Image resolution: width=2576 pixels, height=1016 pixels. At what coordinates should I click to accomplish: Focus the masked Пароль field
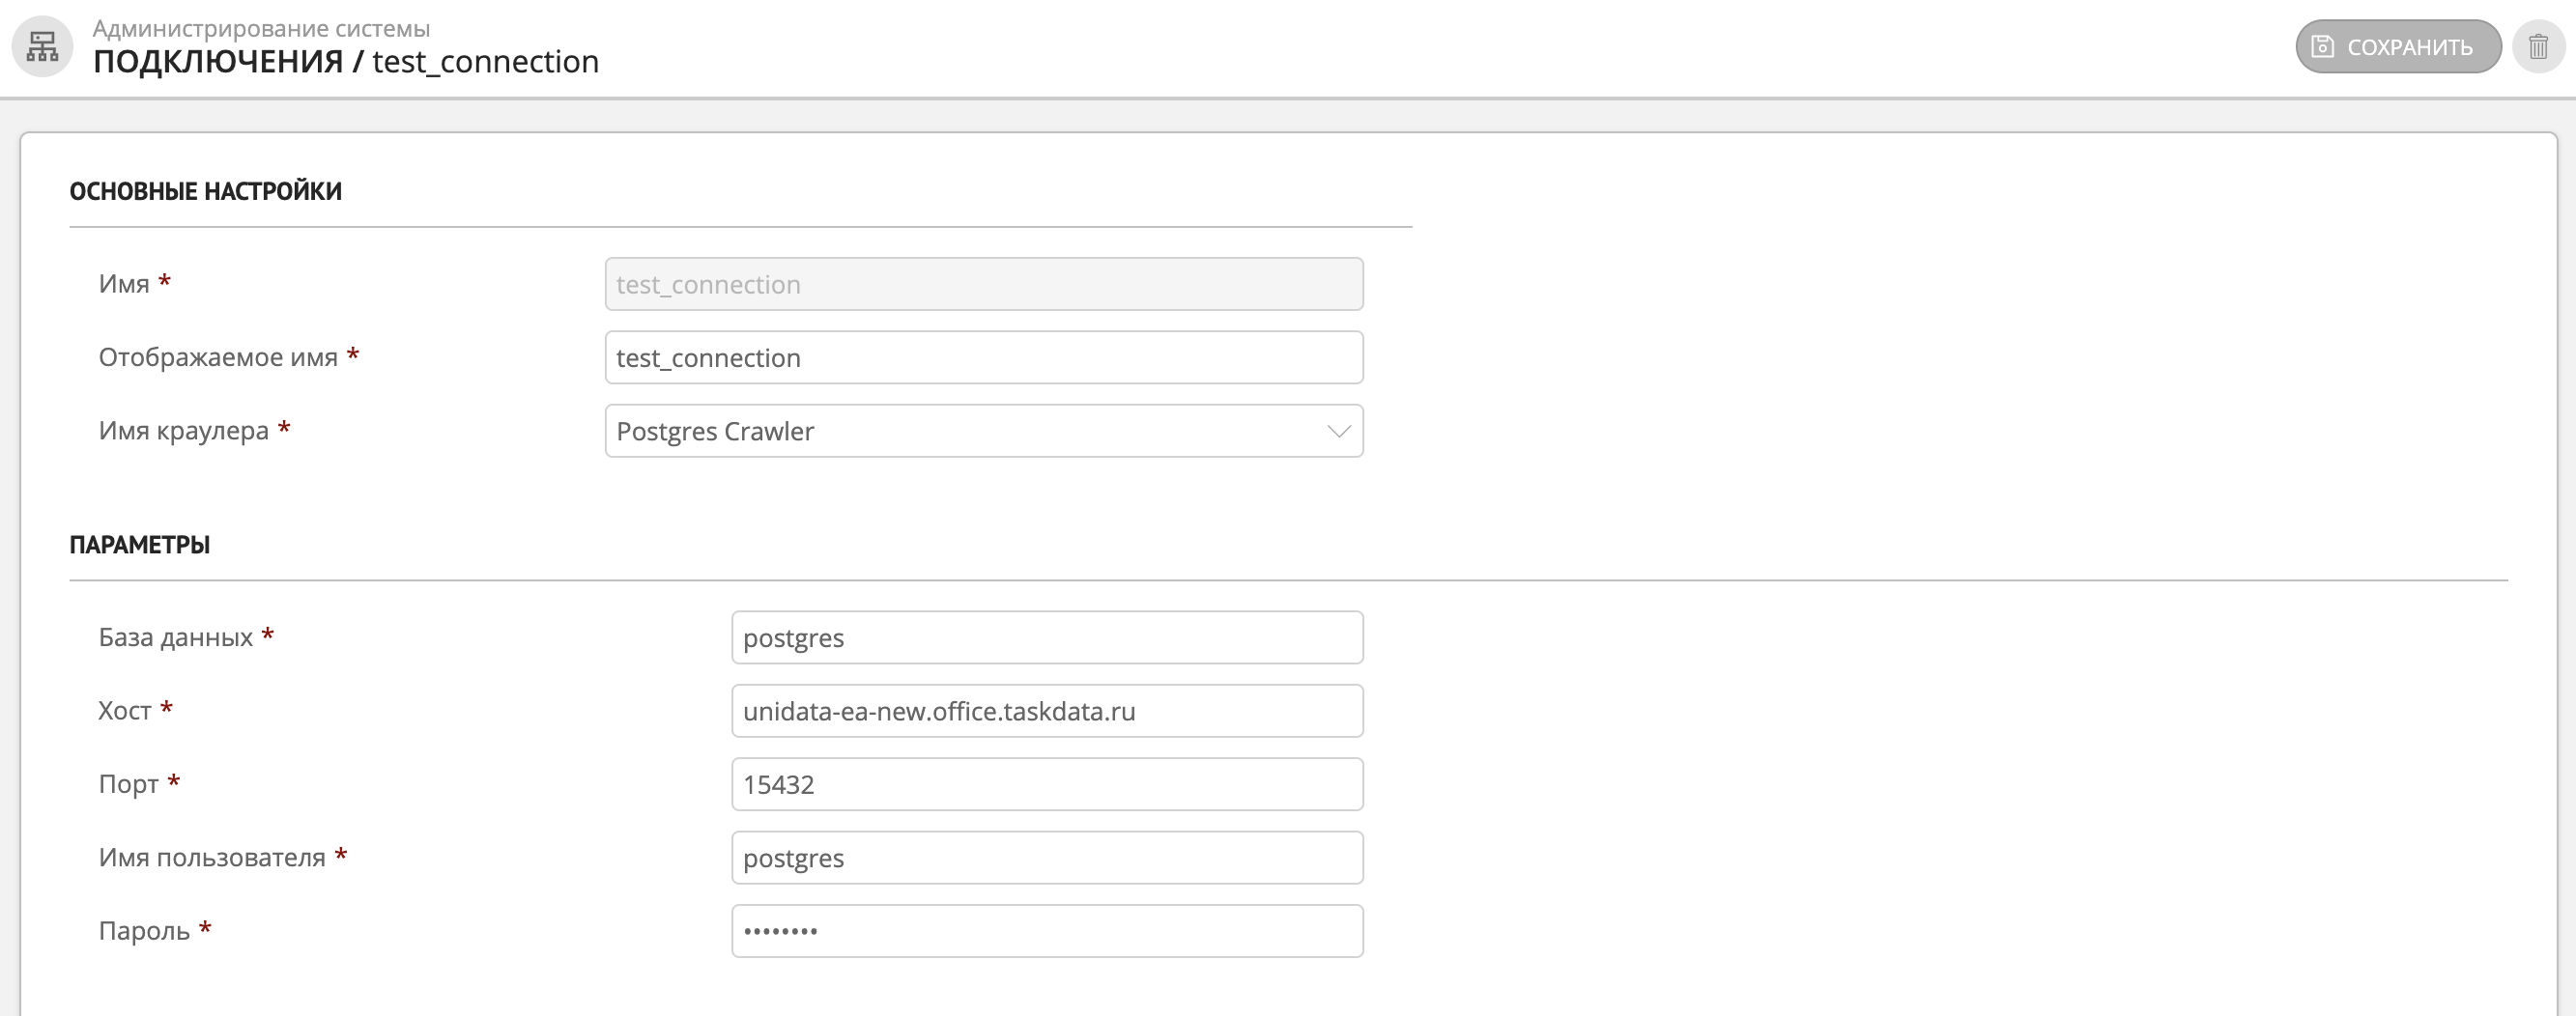coord(1046,931)
